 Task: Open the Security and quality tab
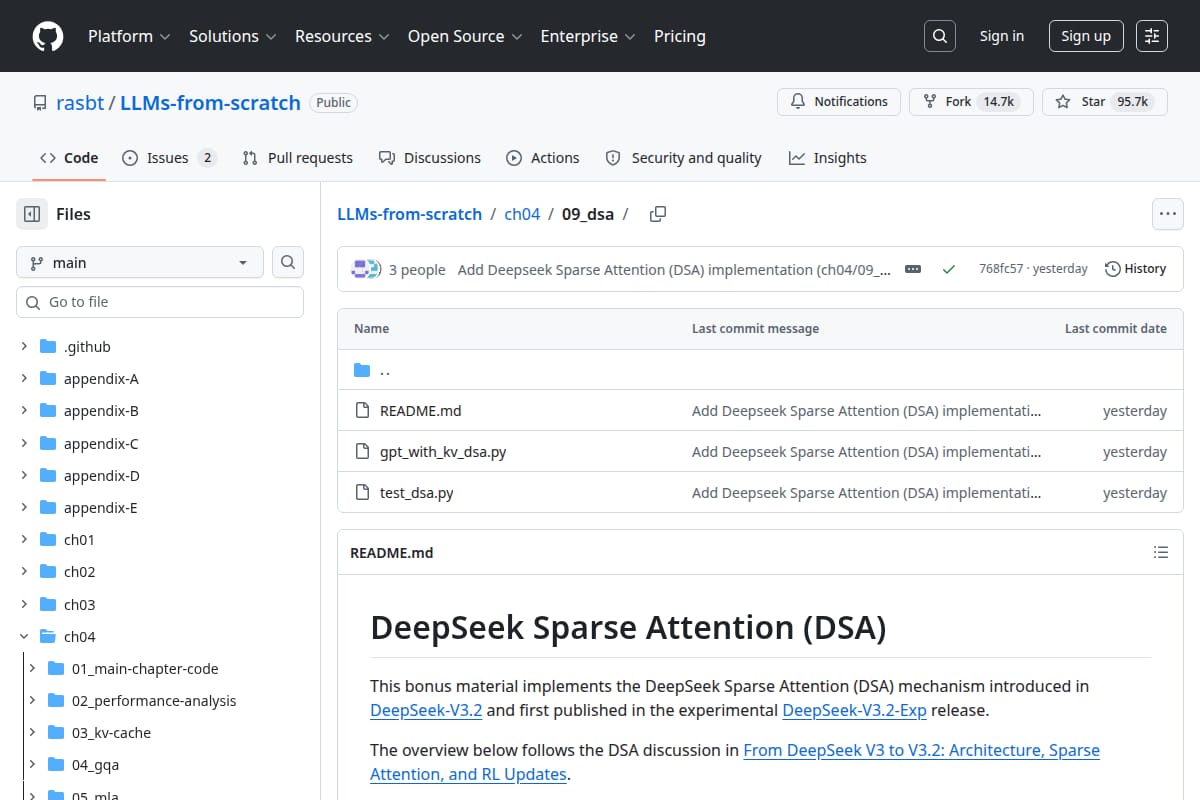pyautogui.click(x=684, y=158)
